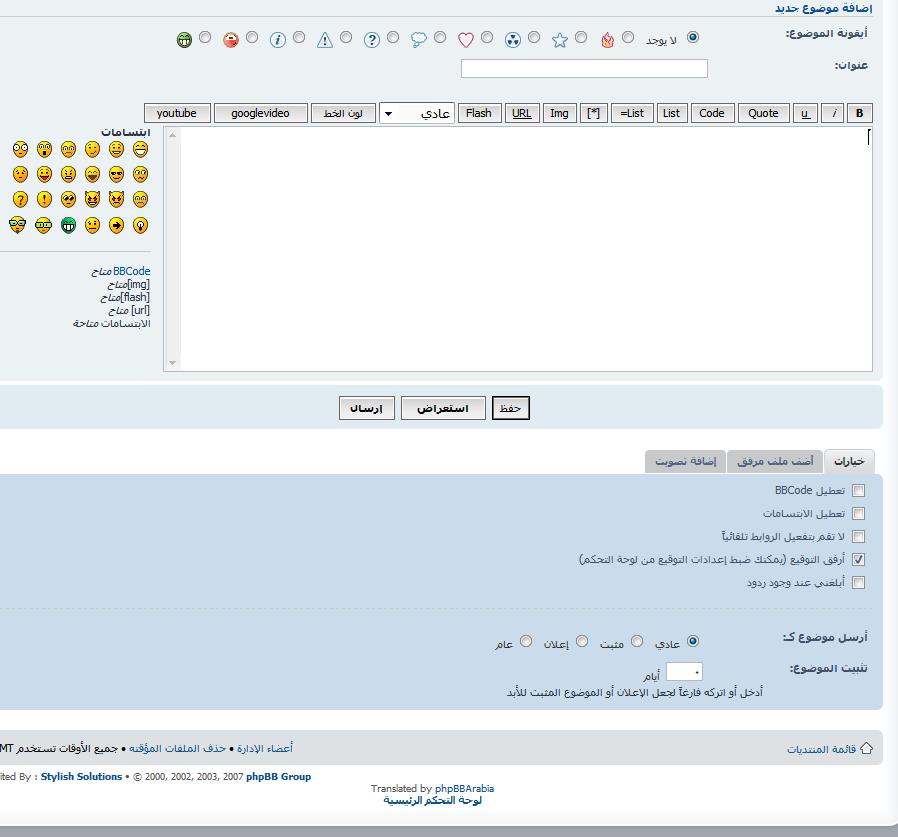Viewport: 898px width, 837px height.
Task: Insert the winking smiley
Action: pos(92,149)
